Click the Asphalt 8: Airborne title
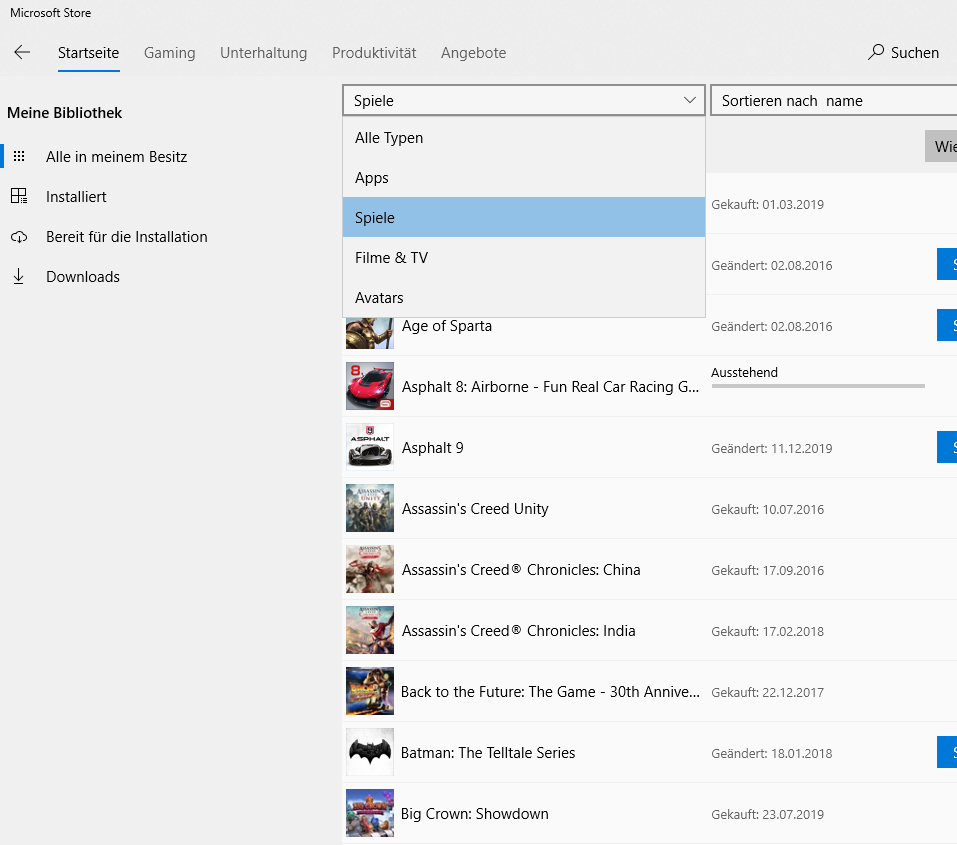957x845 pixels. [x=550, y=387]
